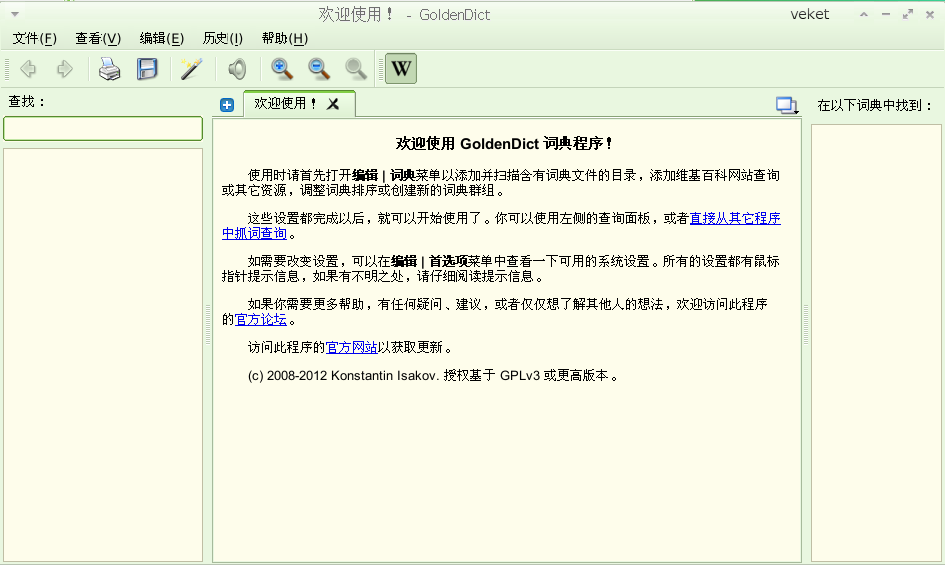Image resolution: width=945 pixels, height=566 pixels.
Task: Play pronunciation with the speaker icon
Action: click(x=237, y=69)
